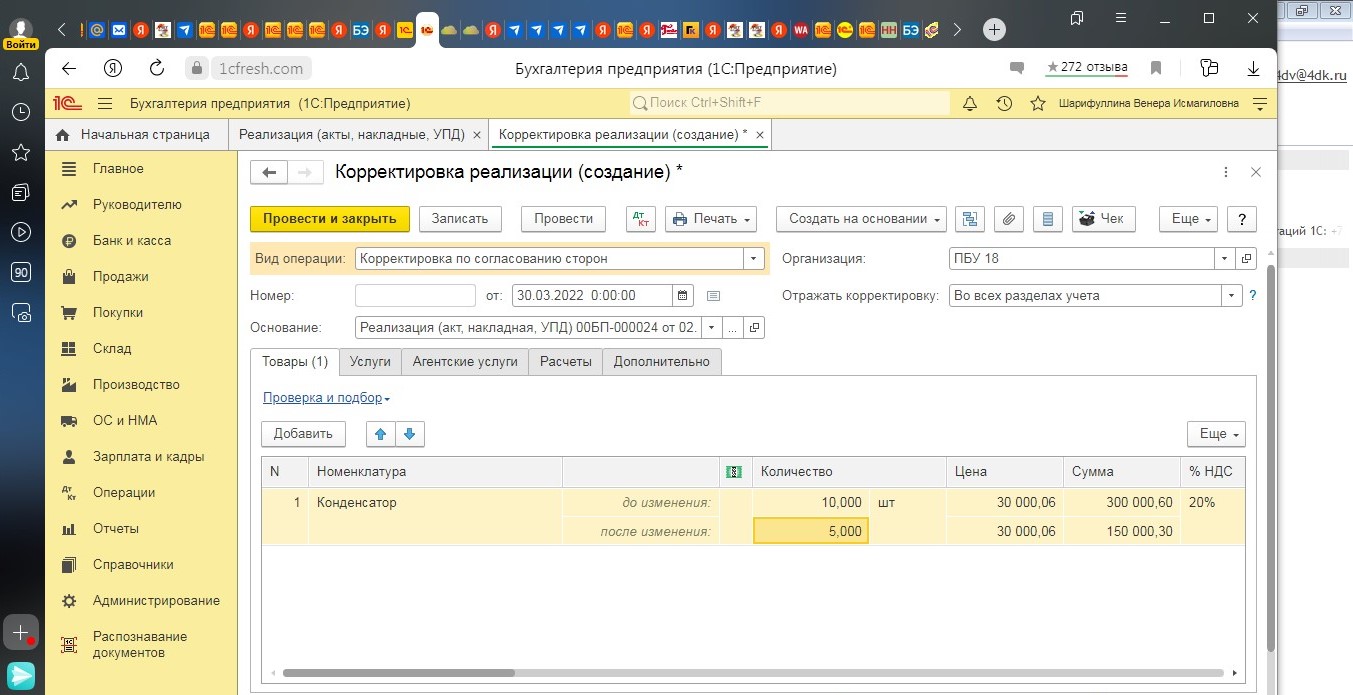Image resolution: width=1353 pixels, height=695 pixels.
Task: Click the Чек cash receipt button
Action: coord(1103,219)
